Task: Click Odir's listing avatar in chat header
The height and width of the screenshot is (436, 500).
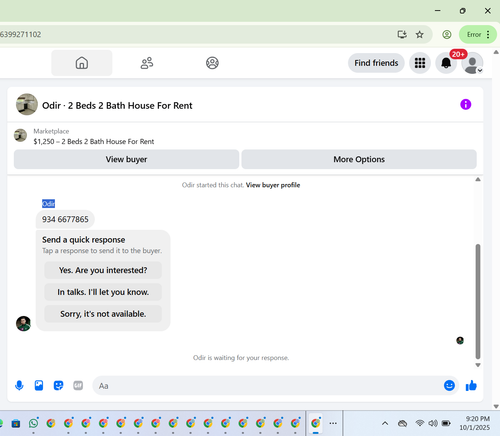Action: pyautogui.click(x=27, y=104)
